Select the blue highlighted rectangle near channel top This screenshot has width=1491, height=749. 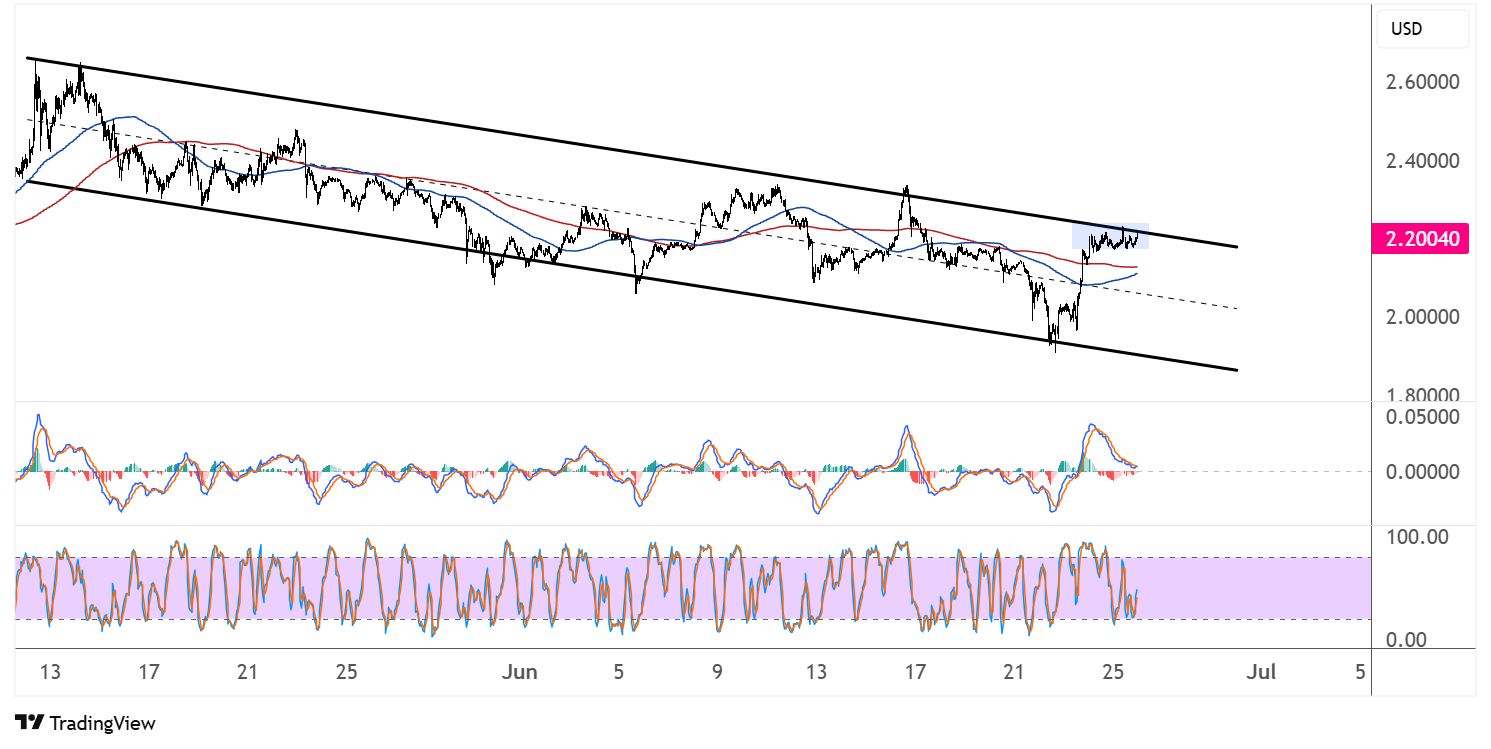(1110, 236)
